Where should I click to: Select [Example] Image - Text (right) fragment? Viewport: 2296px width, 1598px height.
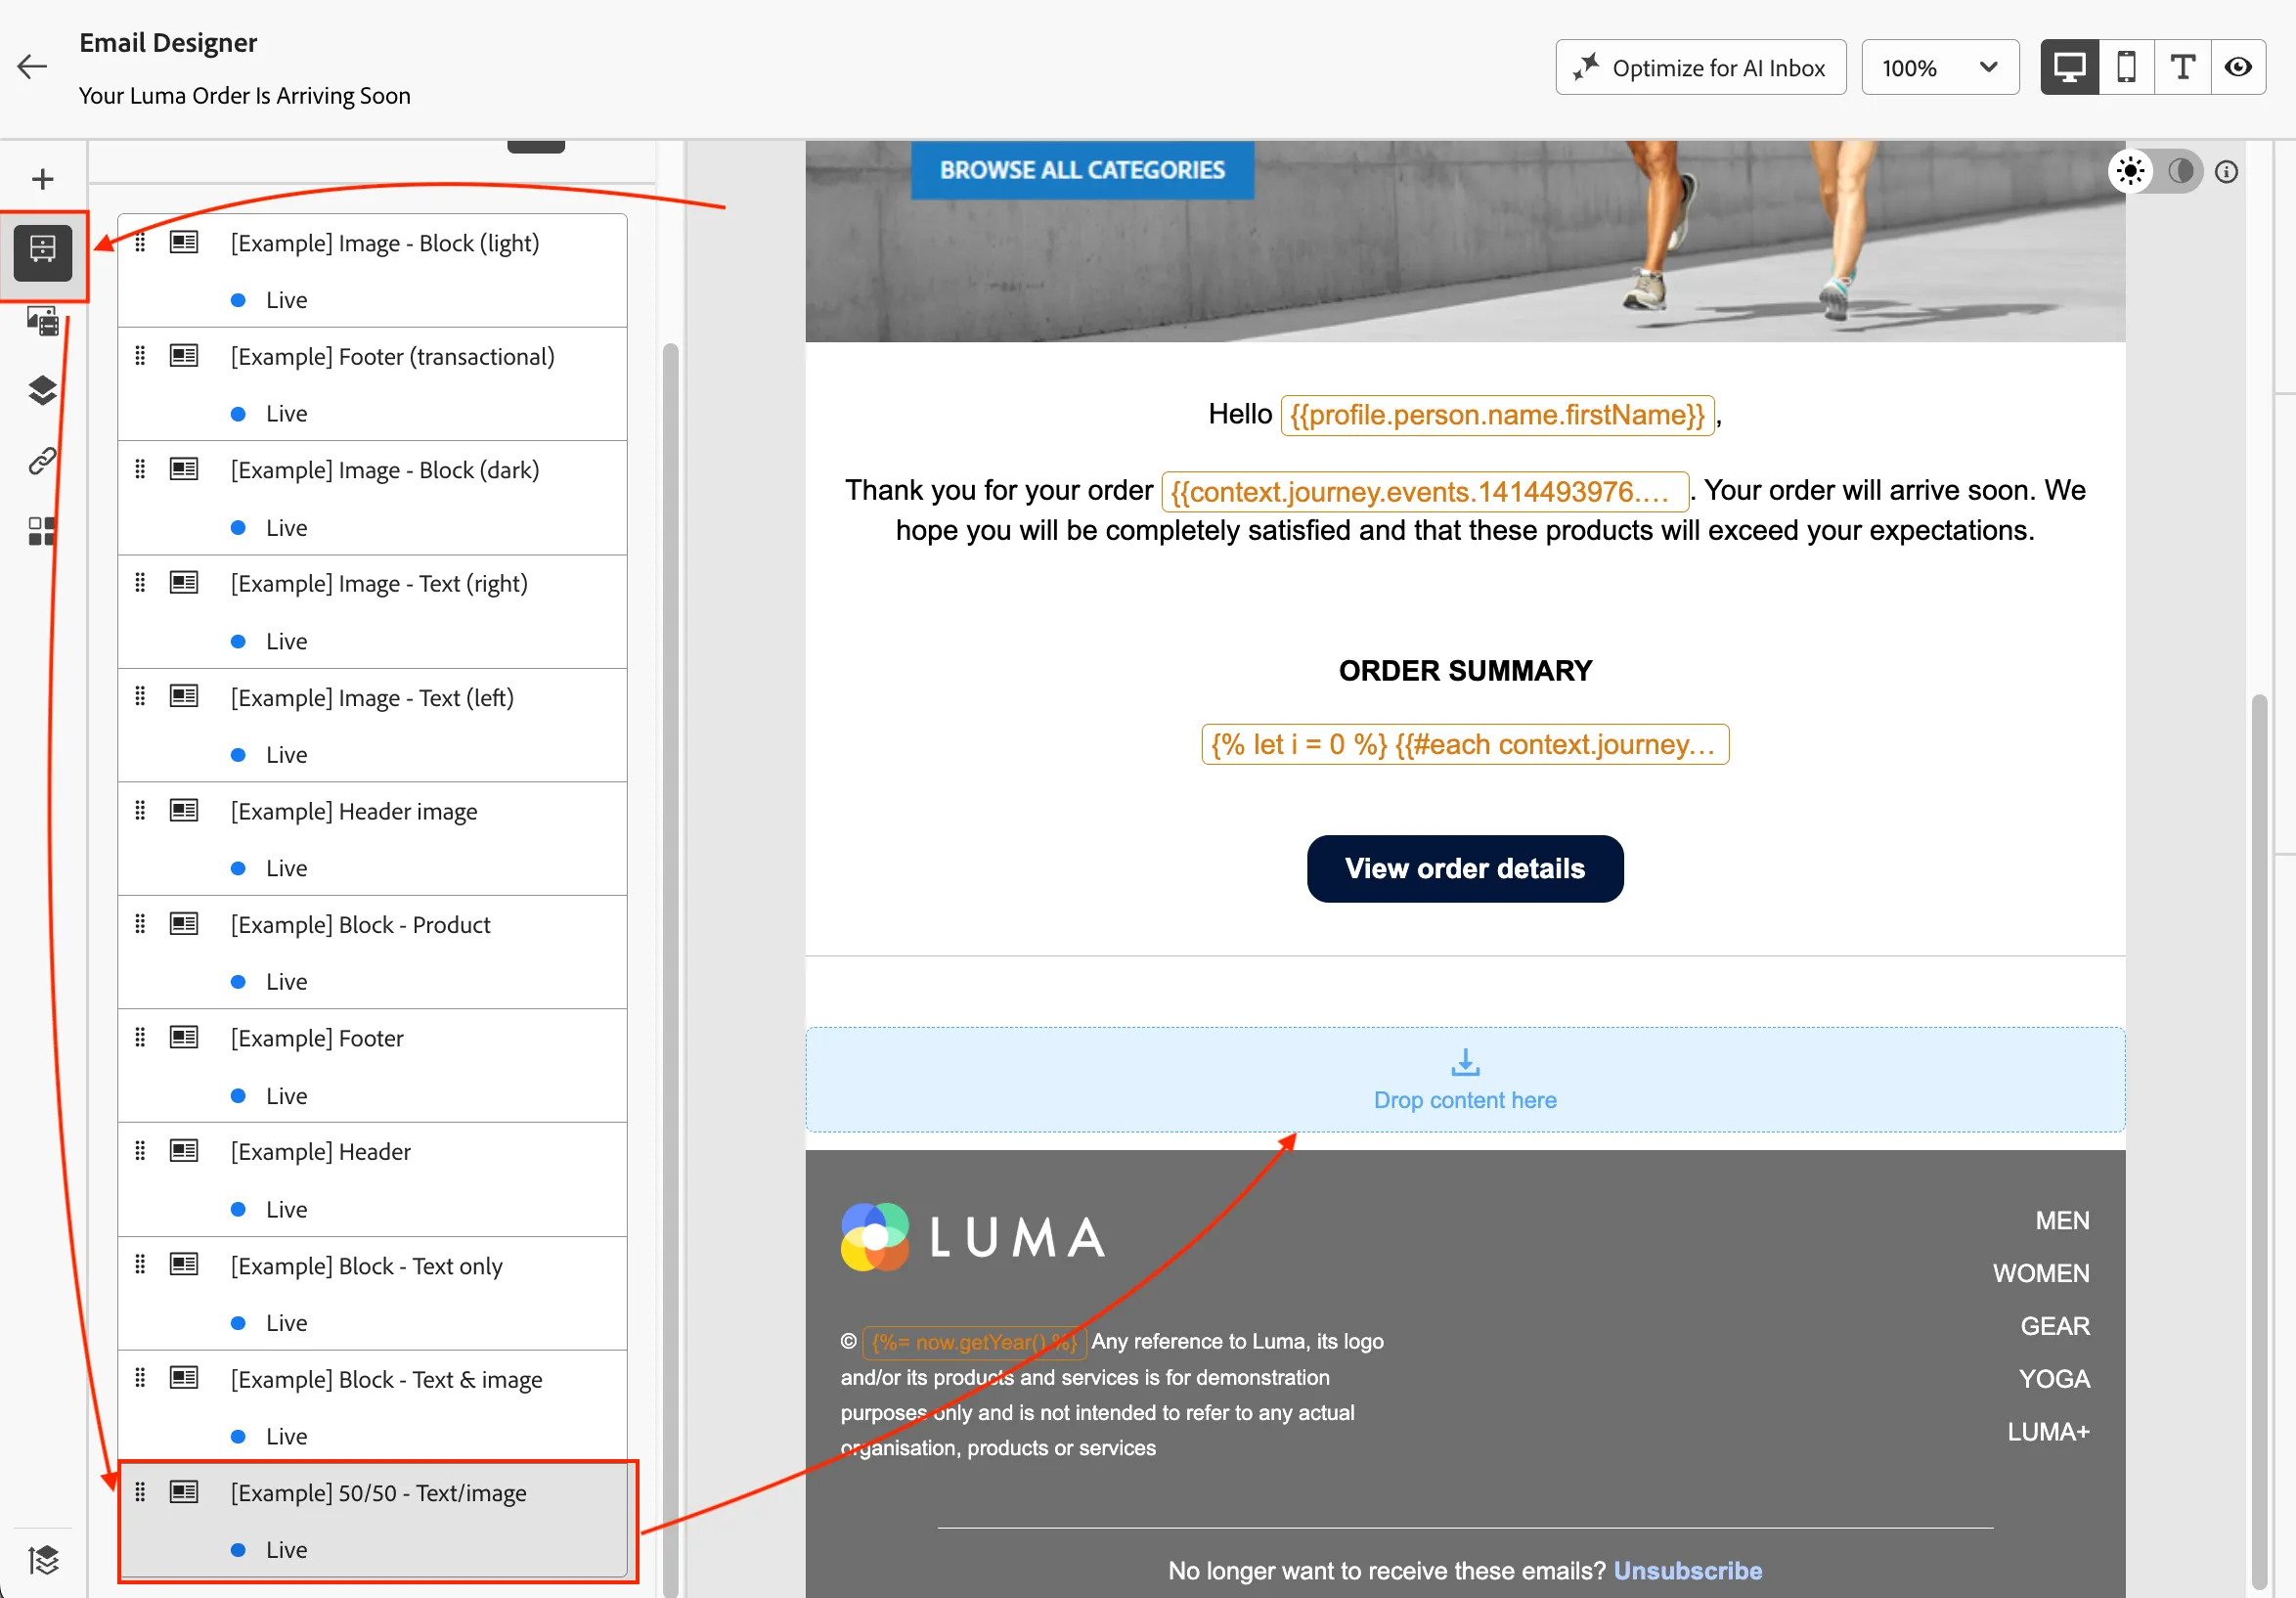[x=372, y=611]
